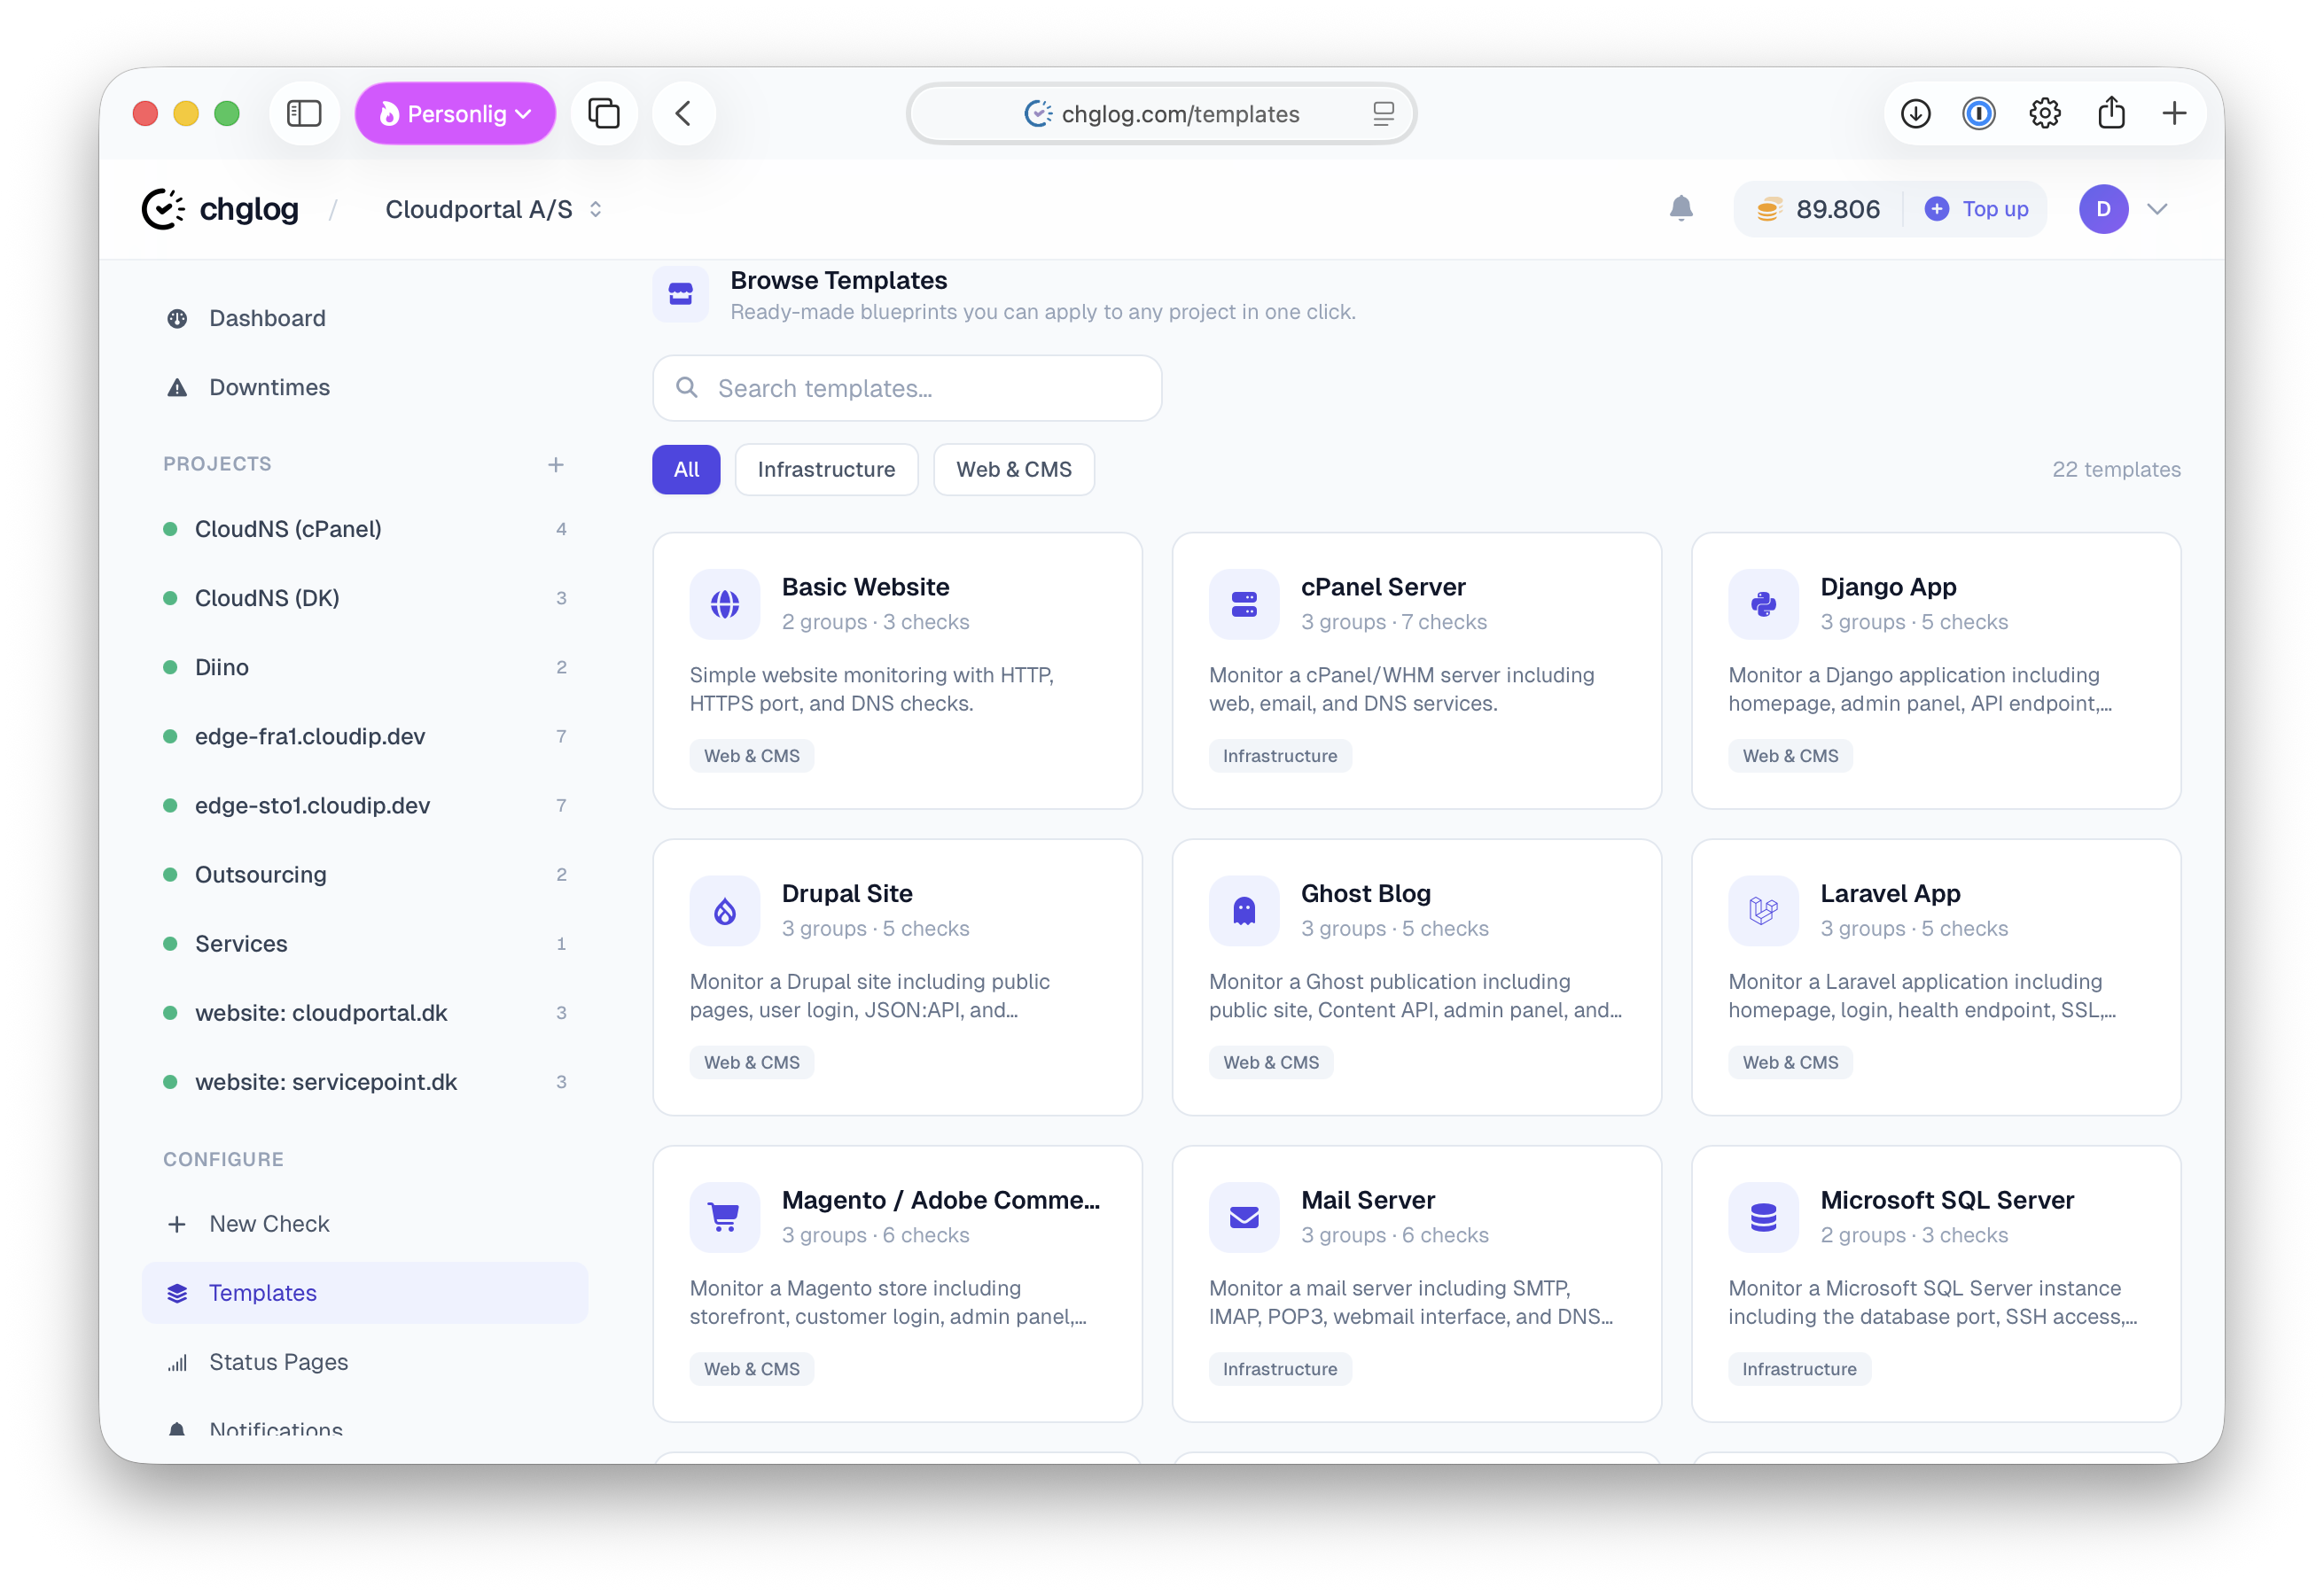Switch to the Web & CMS filter
This screenshot has height=1595, width=2324.
pyautogui.click(x=1013, y=469)
